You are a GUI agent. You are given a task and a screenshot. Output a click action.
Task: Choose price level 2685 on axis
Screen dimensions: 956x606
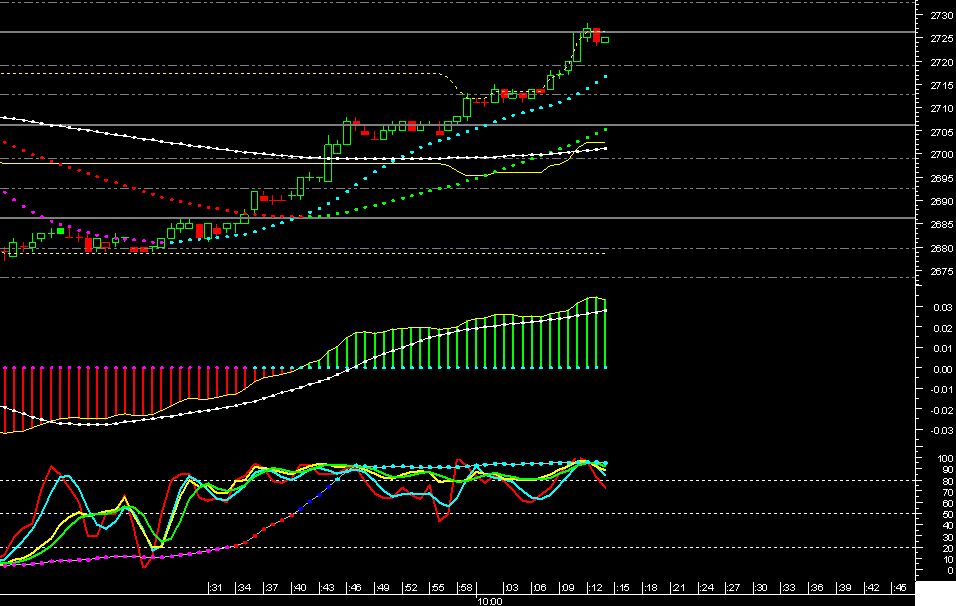[x=941, y=225]
